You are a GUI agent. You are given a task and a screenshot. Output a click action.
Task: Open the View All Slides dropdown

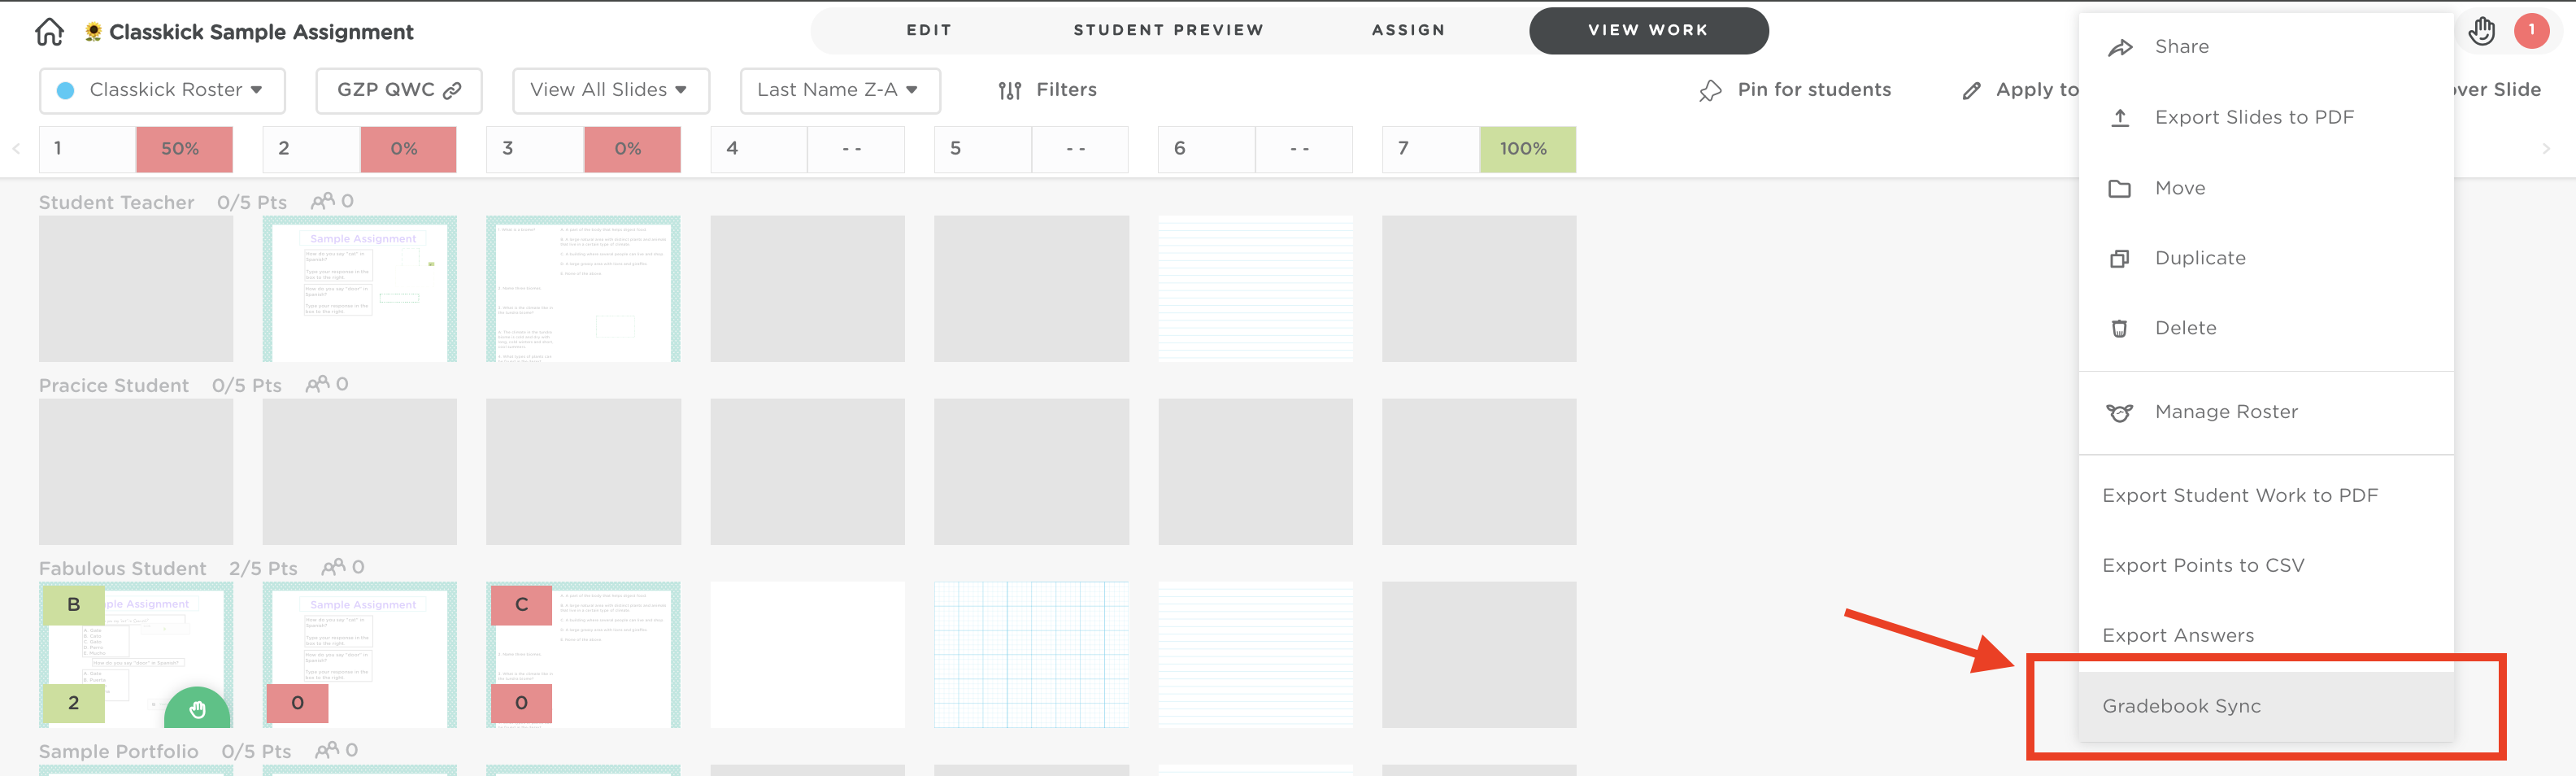pos(611,90)
